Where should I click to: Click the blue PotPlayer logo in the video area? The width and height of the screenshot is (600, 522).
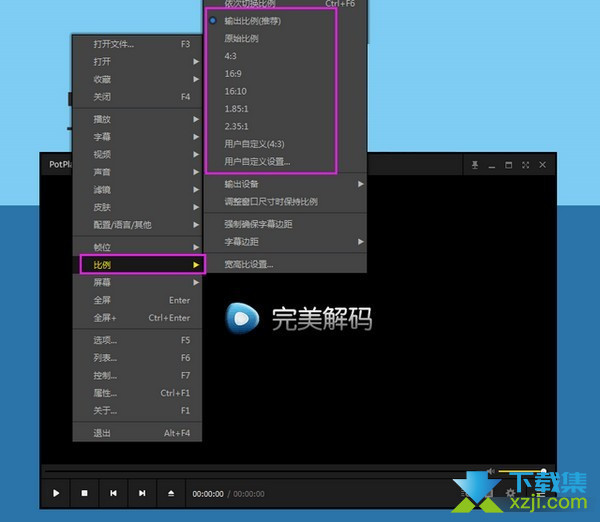click(242, 318)
